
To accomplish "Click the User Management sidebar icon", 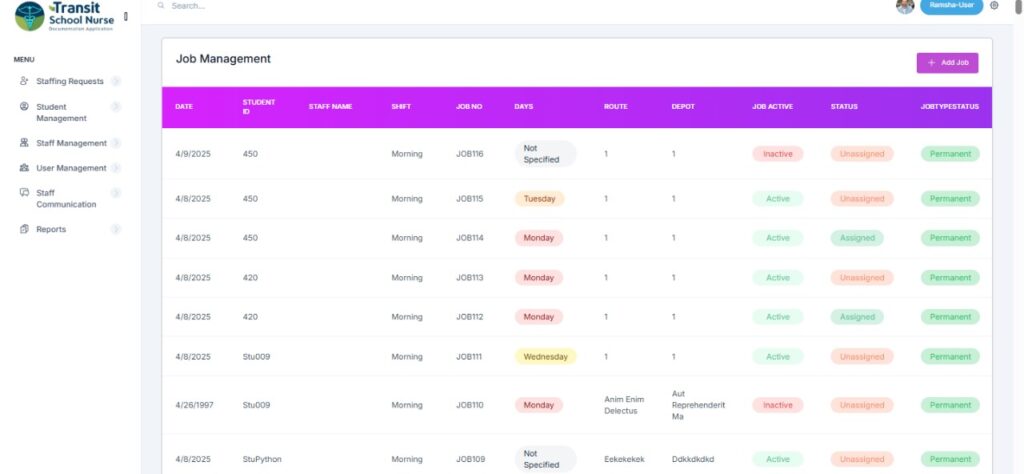I will point(24,168).
